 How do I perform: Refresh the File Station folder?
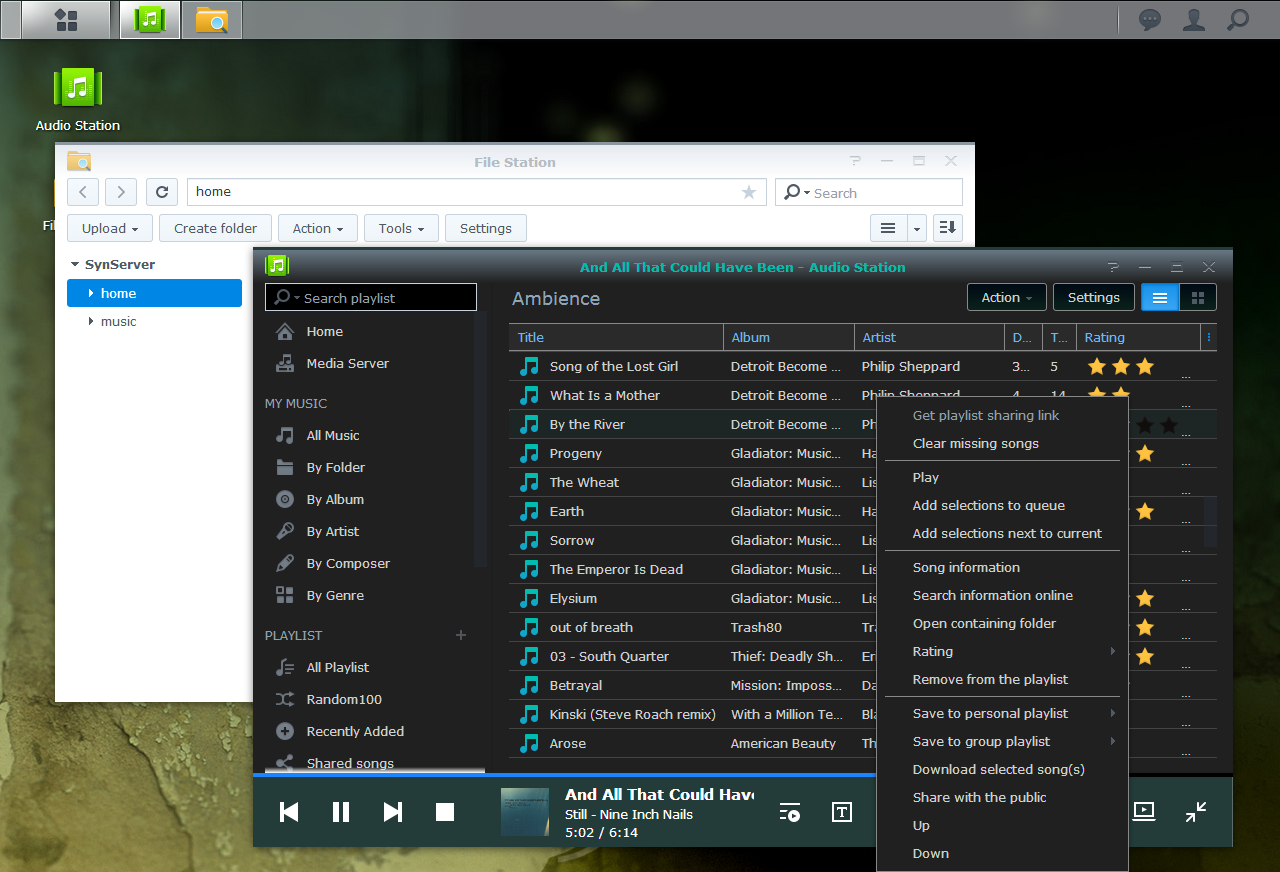point(162,192)
